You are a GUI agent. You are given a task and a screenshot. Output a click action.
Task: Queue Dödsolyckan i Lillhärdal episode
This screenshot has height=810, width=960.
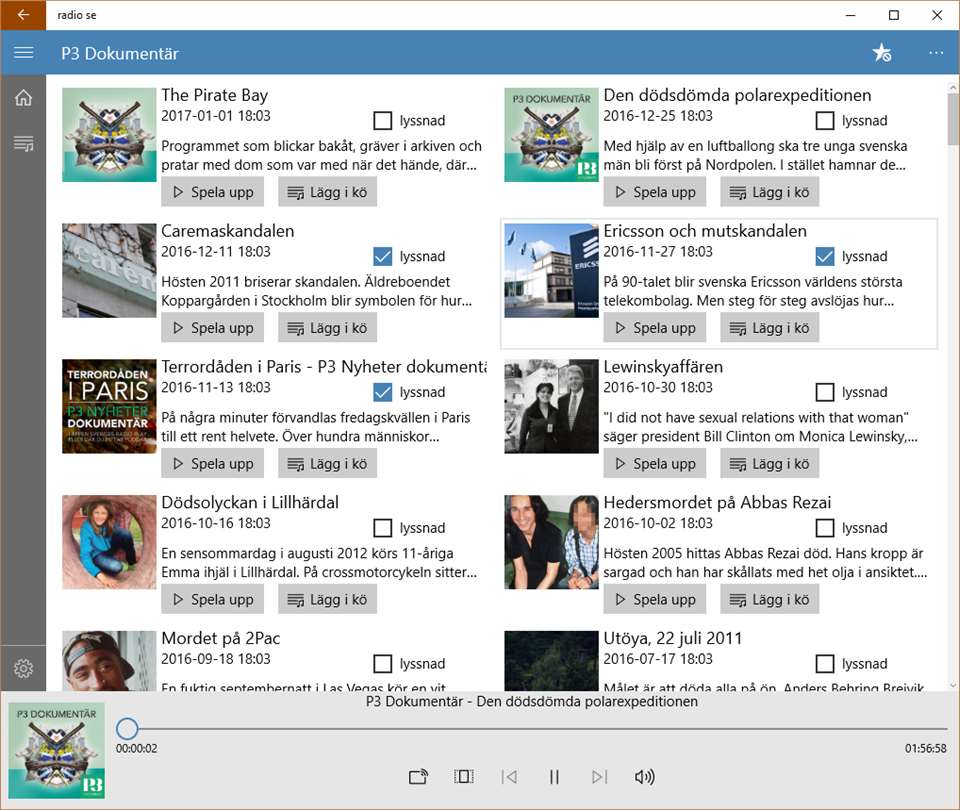pyautogui.click(x=328, y=599)
